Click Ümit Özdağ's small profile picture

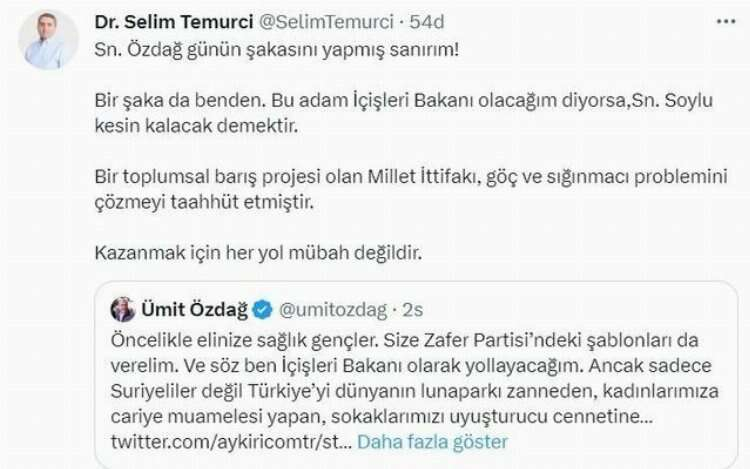pos(122,308)
